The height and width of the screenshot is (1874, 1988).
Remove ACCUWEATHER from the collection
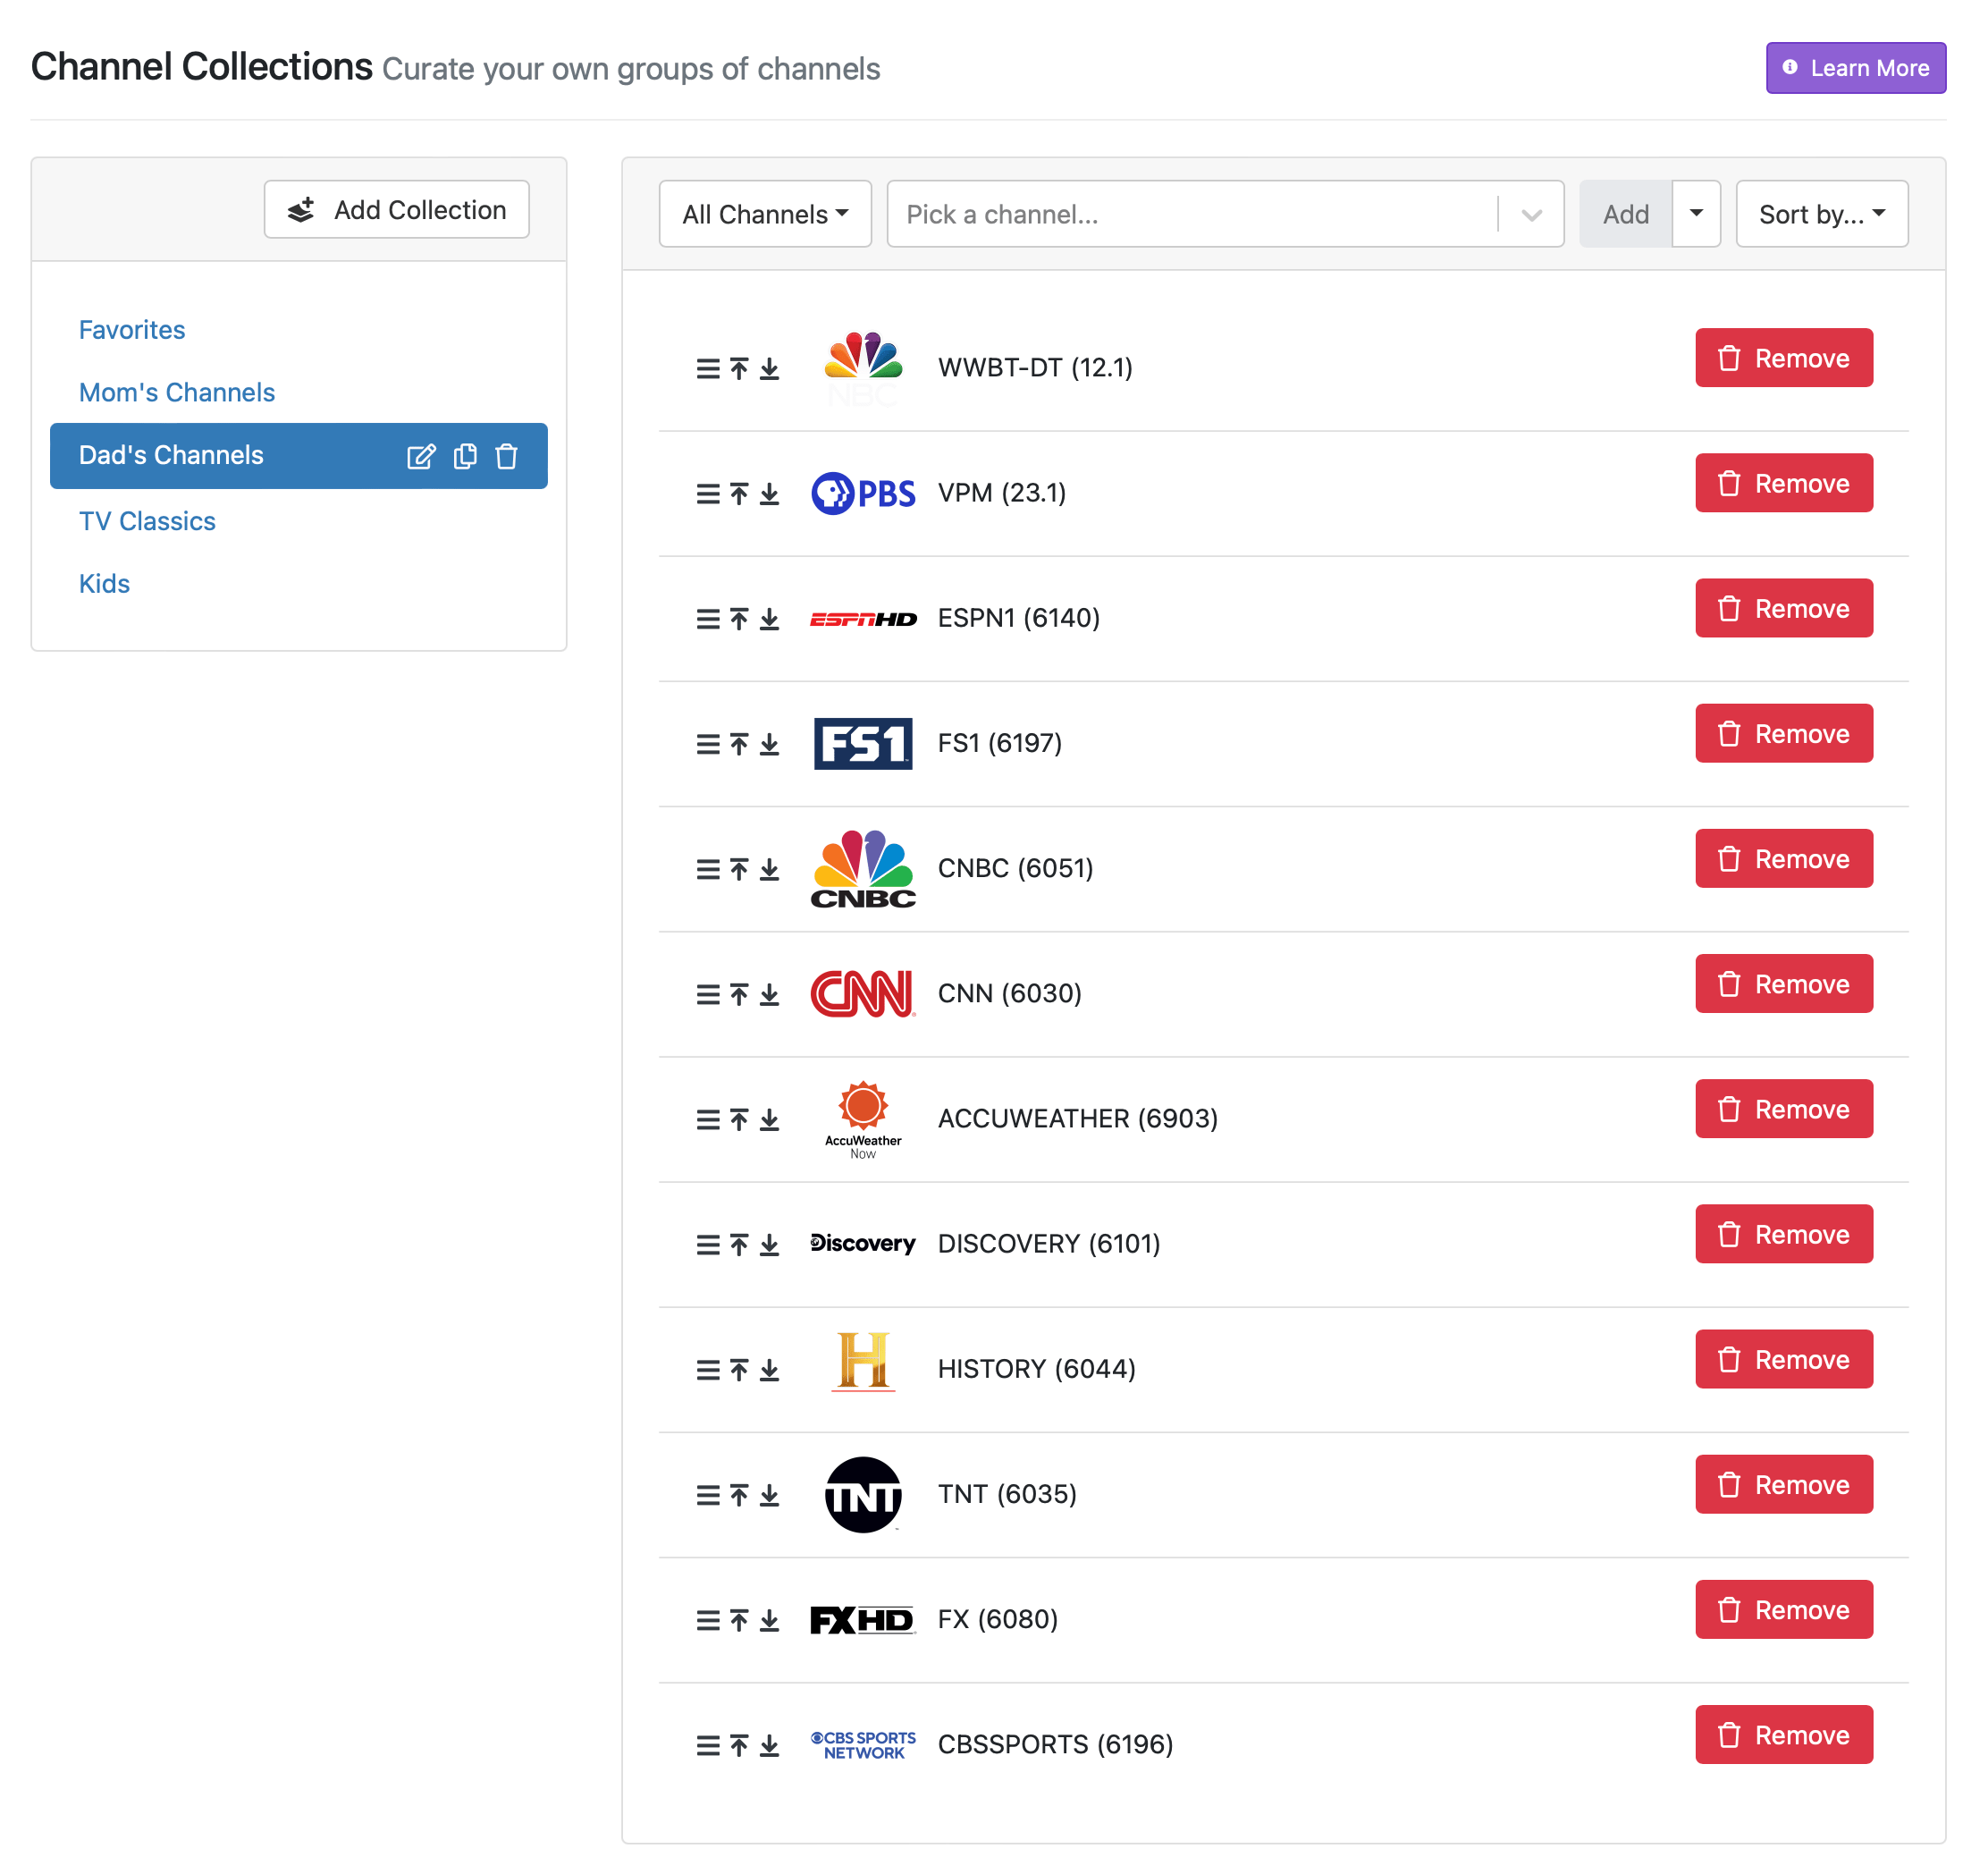click(x=1784, y=1108)
